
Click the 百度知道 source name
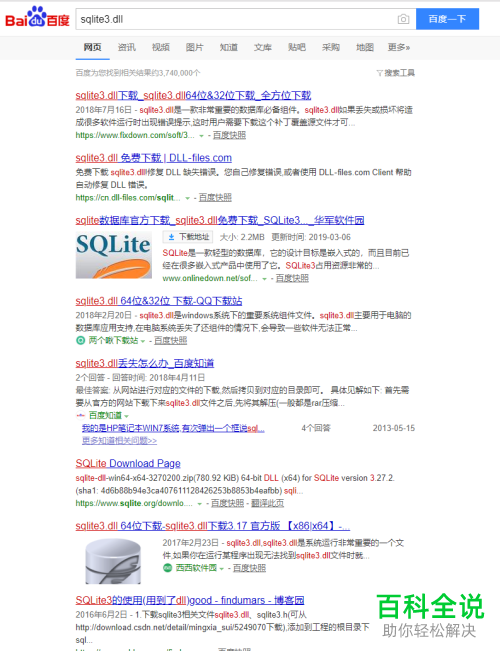105,415
